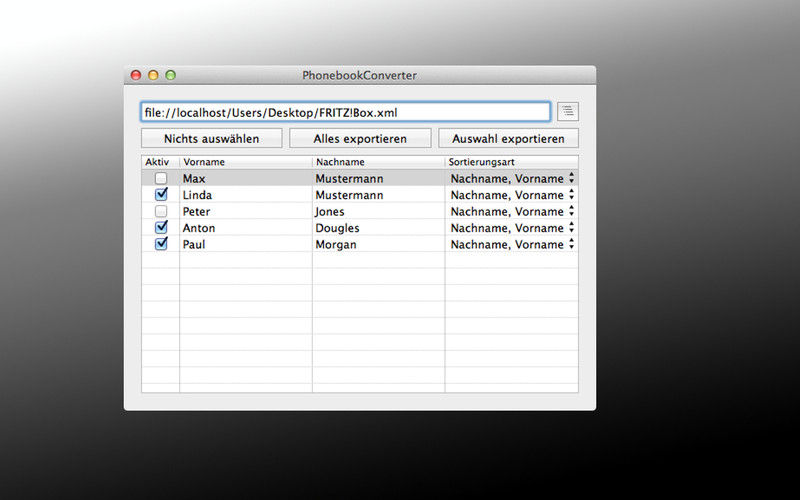Close the PhonebookConverter window with red button
Viewport: 800px width, 500px height.
click(136, 75)
